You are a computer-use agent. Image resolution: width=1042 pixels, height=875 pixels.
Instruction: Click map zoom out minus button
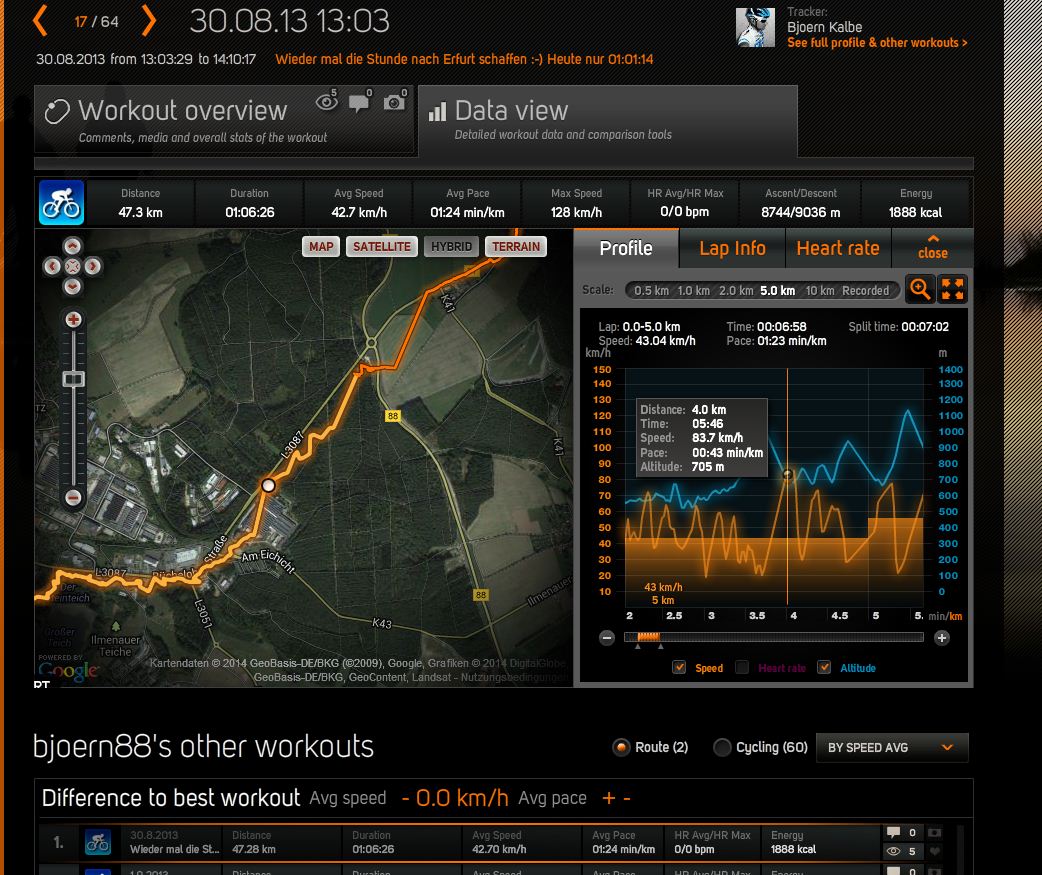click(73, 498)
